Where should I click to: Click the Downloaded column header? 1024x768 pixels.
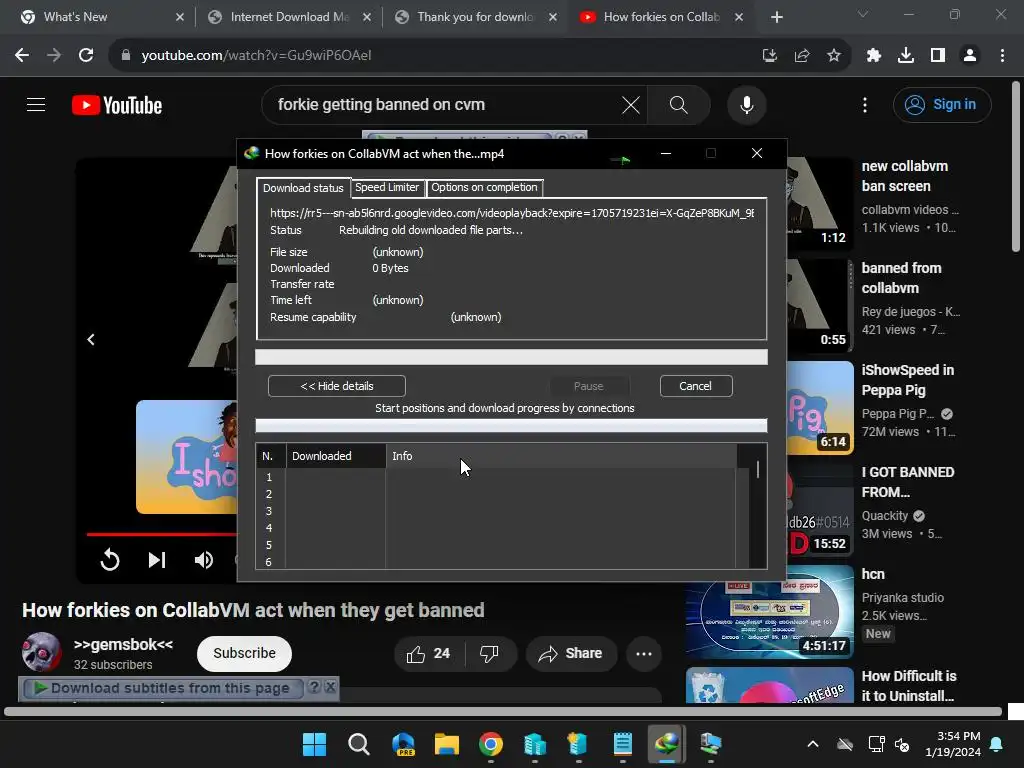336,456
